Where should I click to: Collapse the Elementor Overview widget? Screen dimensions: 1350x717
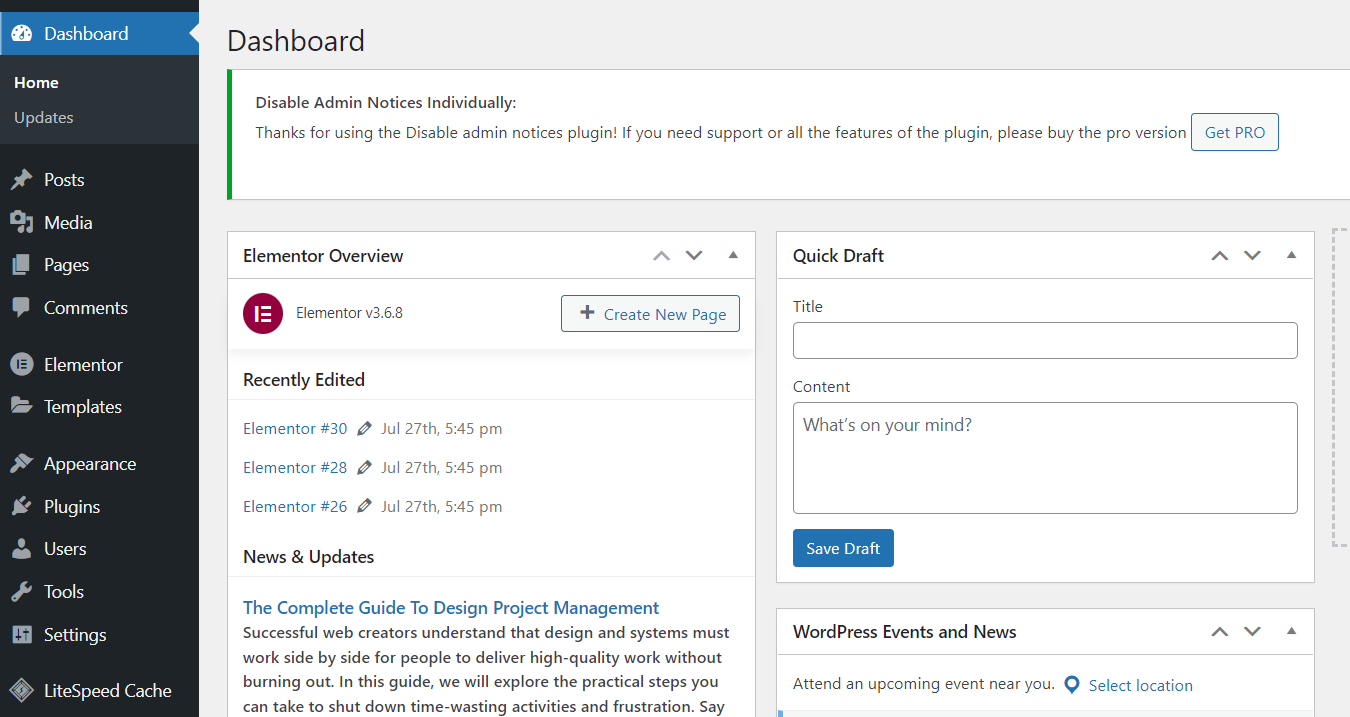point(733,255)
